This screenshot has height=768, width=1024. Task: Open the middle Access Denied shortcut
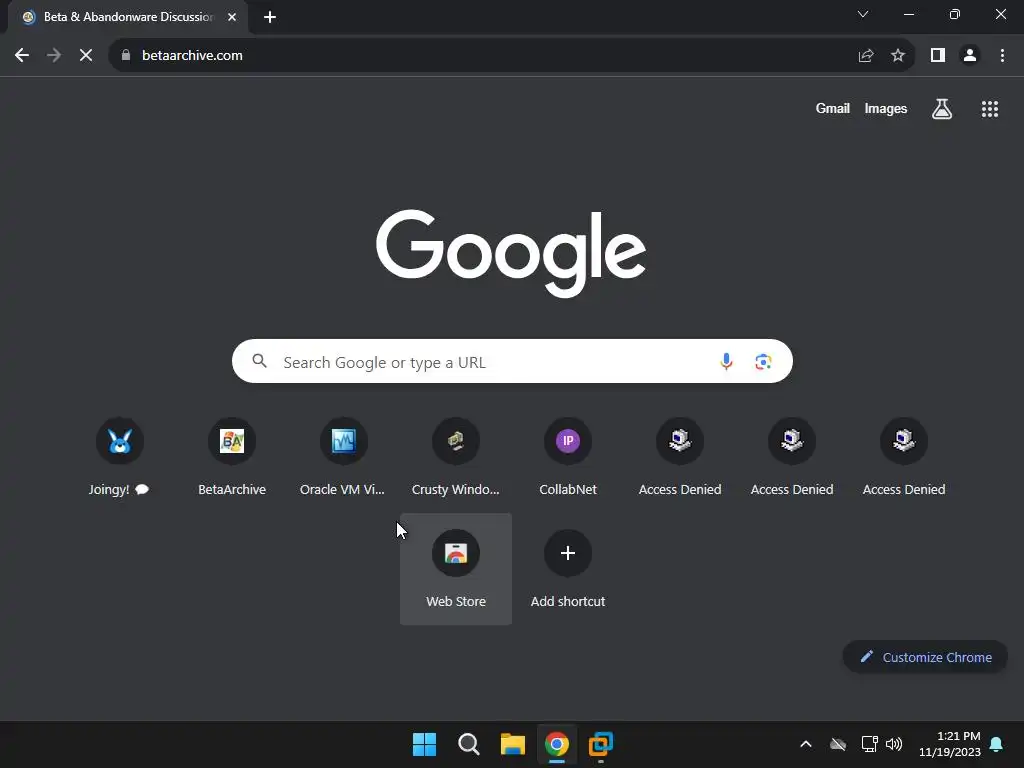coord(792,457)
